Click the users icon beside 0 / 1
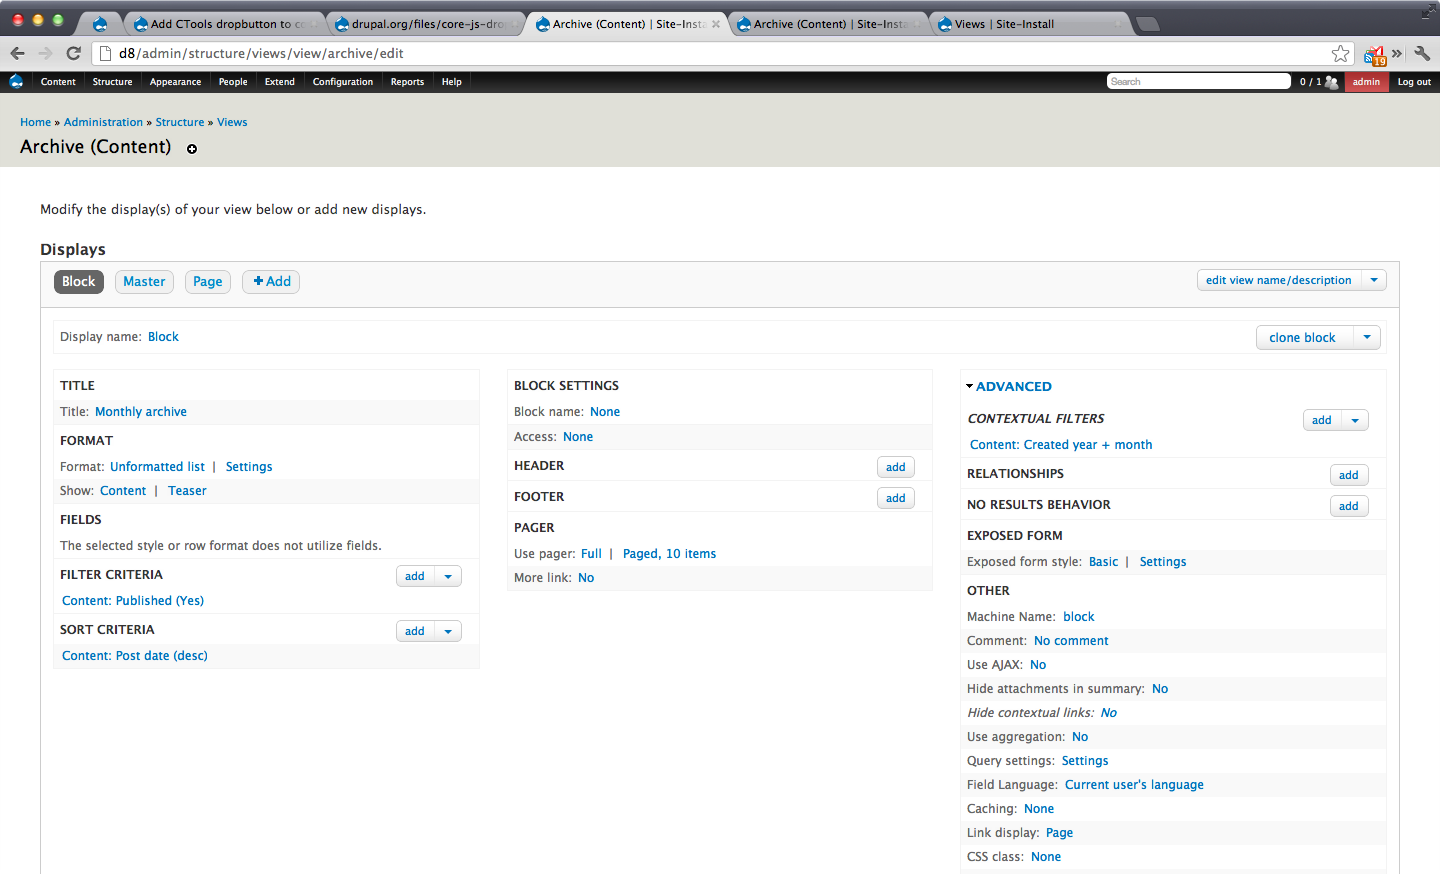The height and width of the screenshot is (874, 1440). click(1331, 82)
